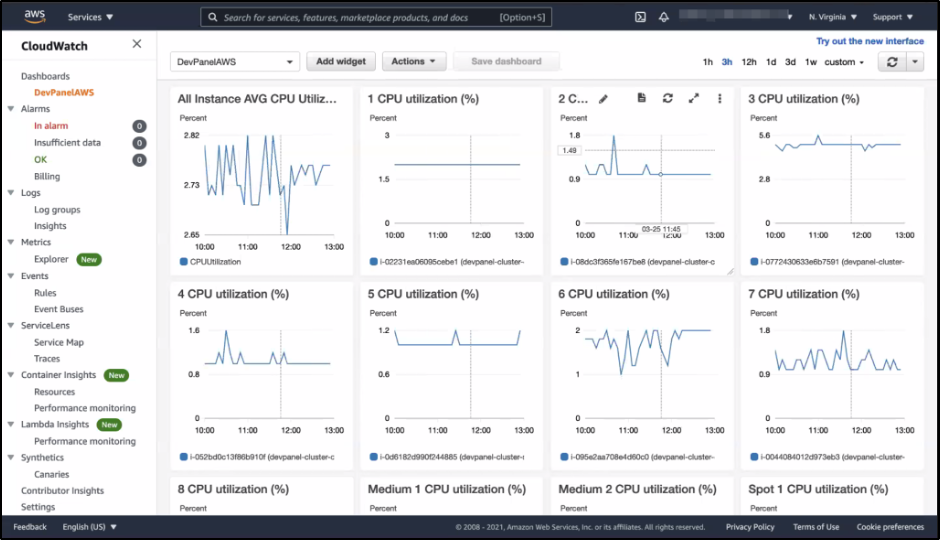
Task: Refresh the dashboard with the refresh icon
Action: (x=892, y=62)
